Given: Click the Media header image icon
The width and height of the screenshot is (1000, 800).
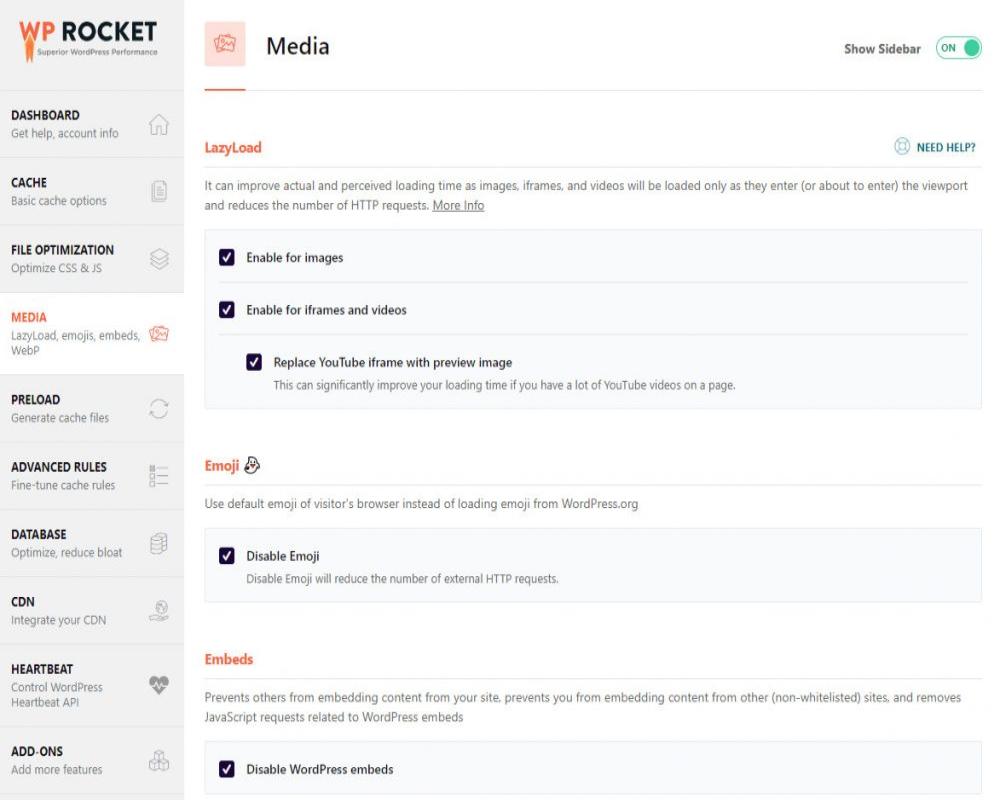Looking at the screenshot, I should click(x=225, y=46).
